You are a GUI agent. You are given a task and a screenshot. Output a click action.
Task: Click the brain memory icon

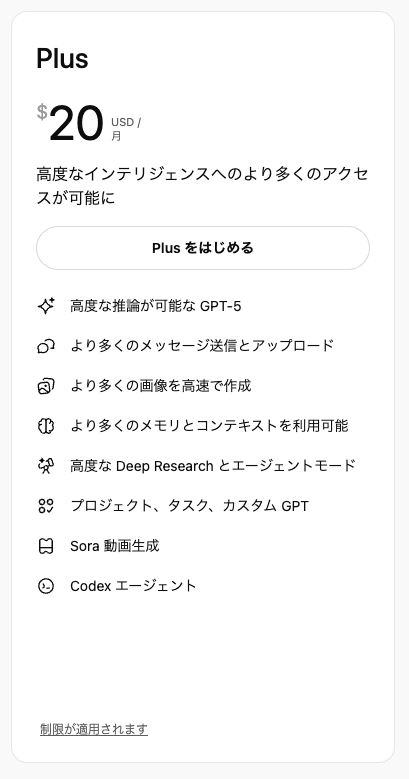[x=46, y=426]
